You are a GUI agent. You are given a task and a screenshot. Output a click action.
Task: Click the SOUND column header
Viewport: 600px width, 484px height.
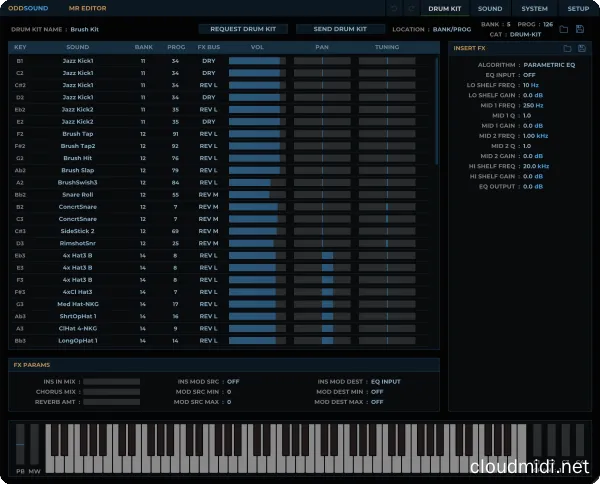[78, 47]
